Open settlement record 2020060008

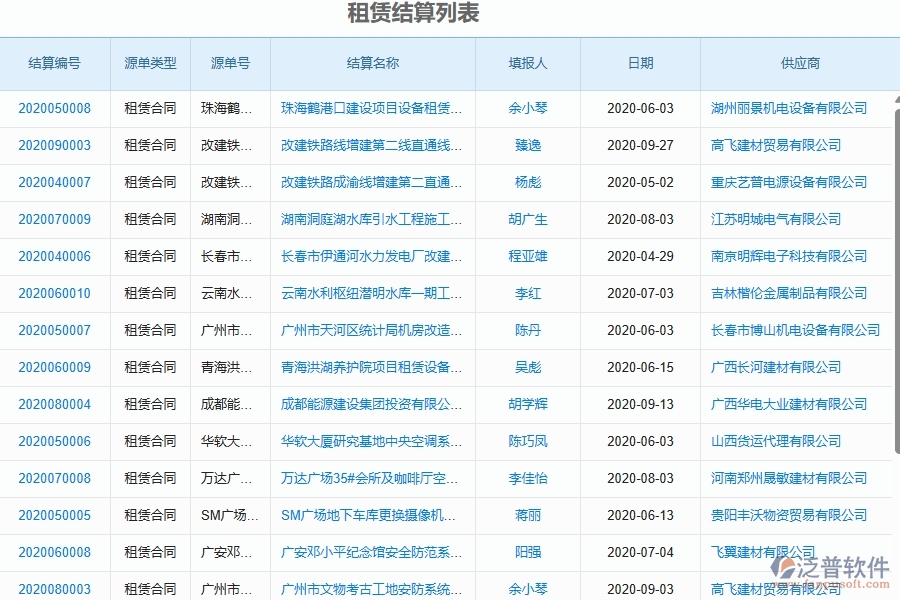pyautogui.click(x=55, y=552)
